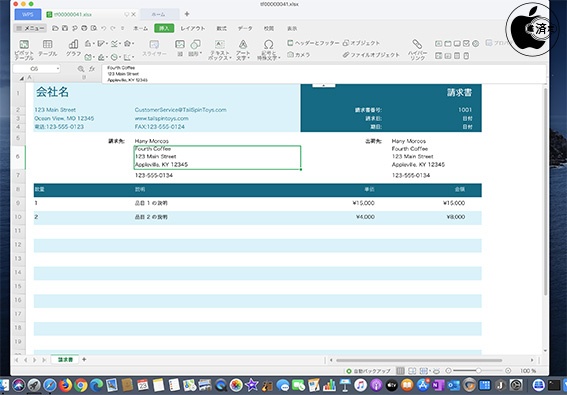Select the 会社名 company name cell
The image size is (567, 395).
(x=52, y=92)
